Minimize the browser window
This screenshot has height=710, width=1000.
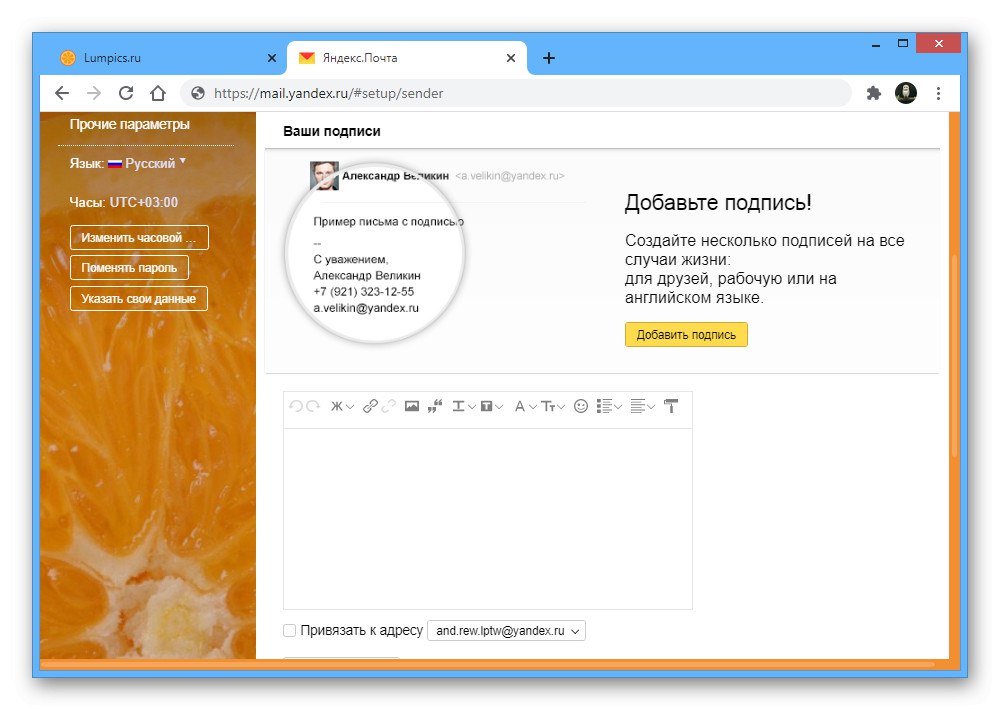coord(876,44)
